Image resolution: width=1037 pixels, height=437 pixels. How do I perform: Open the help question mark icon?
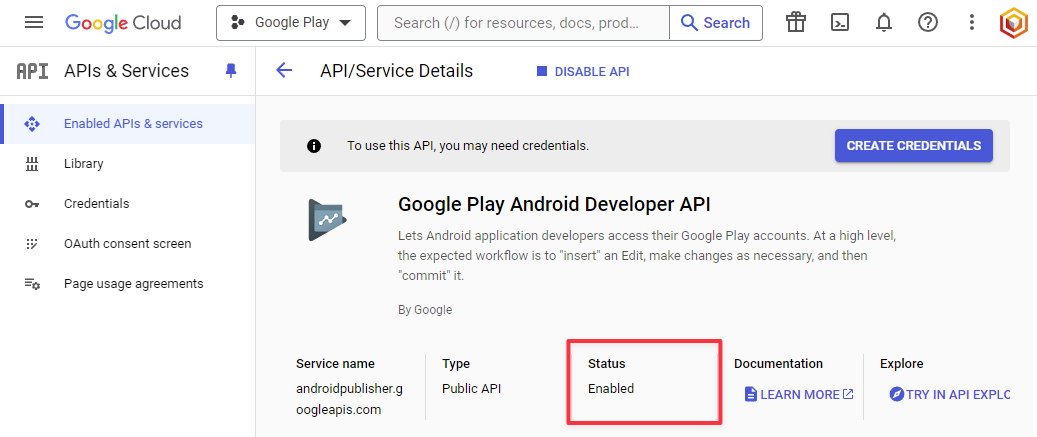[x=928, y=23]
